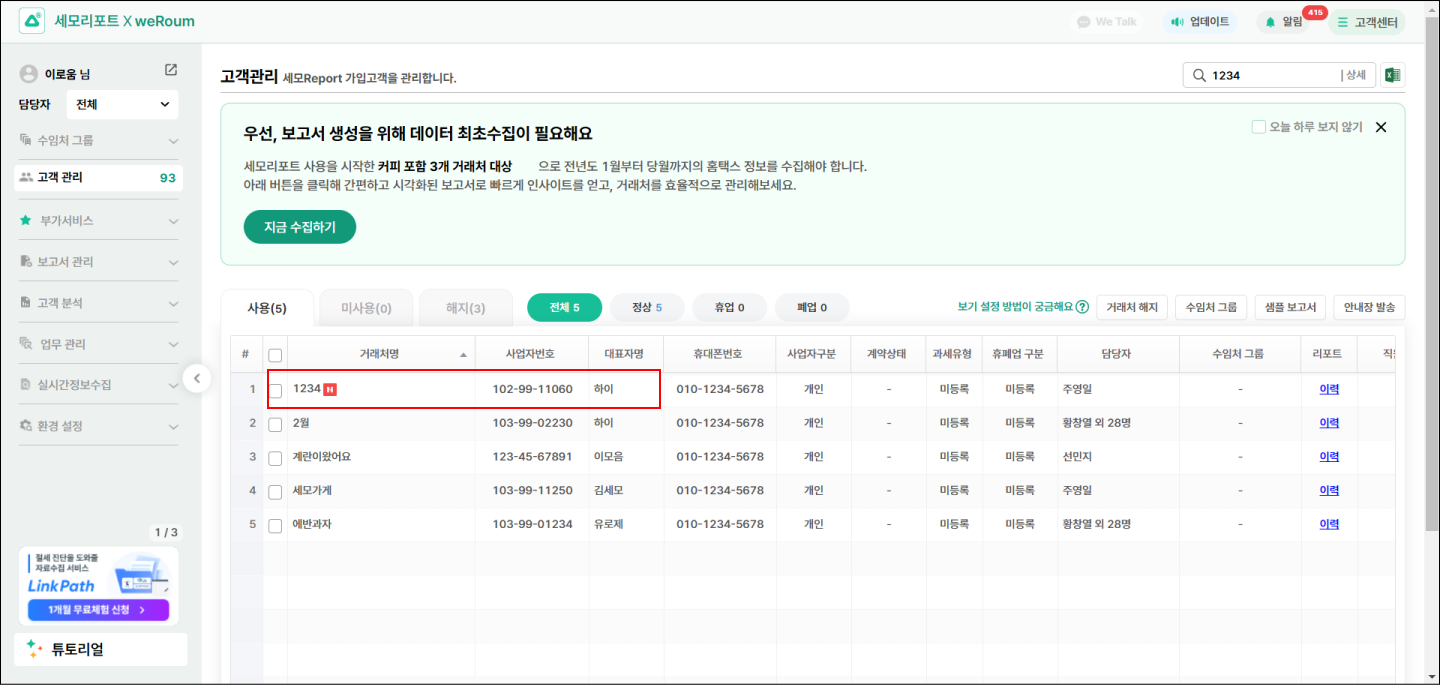Collapse sidebar with the arrow button
1440x685 pixels.
tap(197, 378)
